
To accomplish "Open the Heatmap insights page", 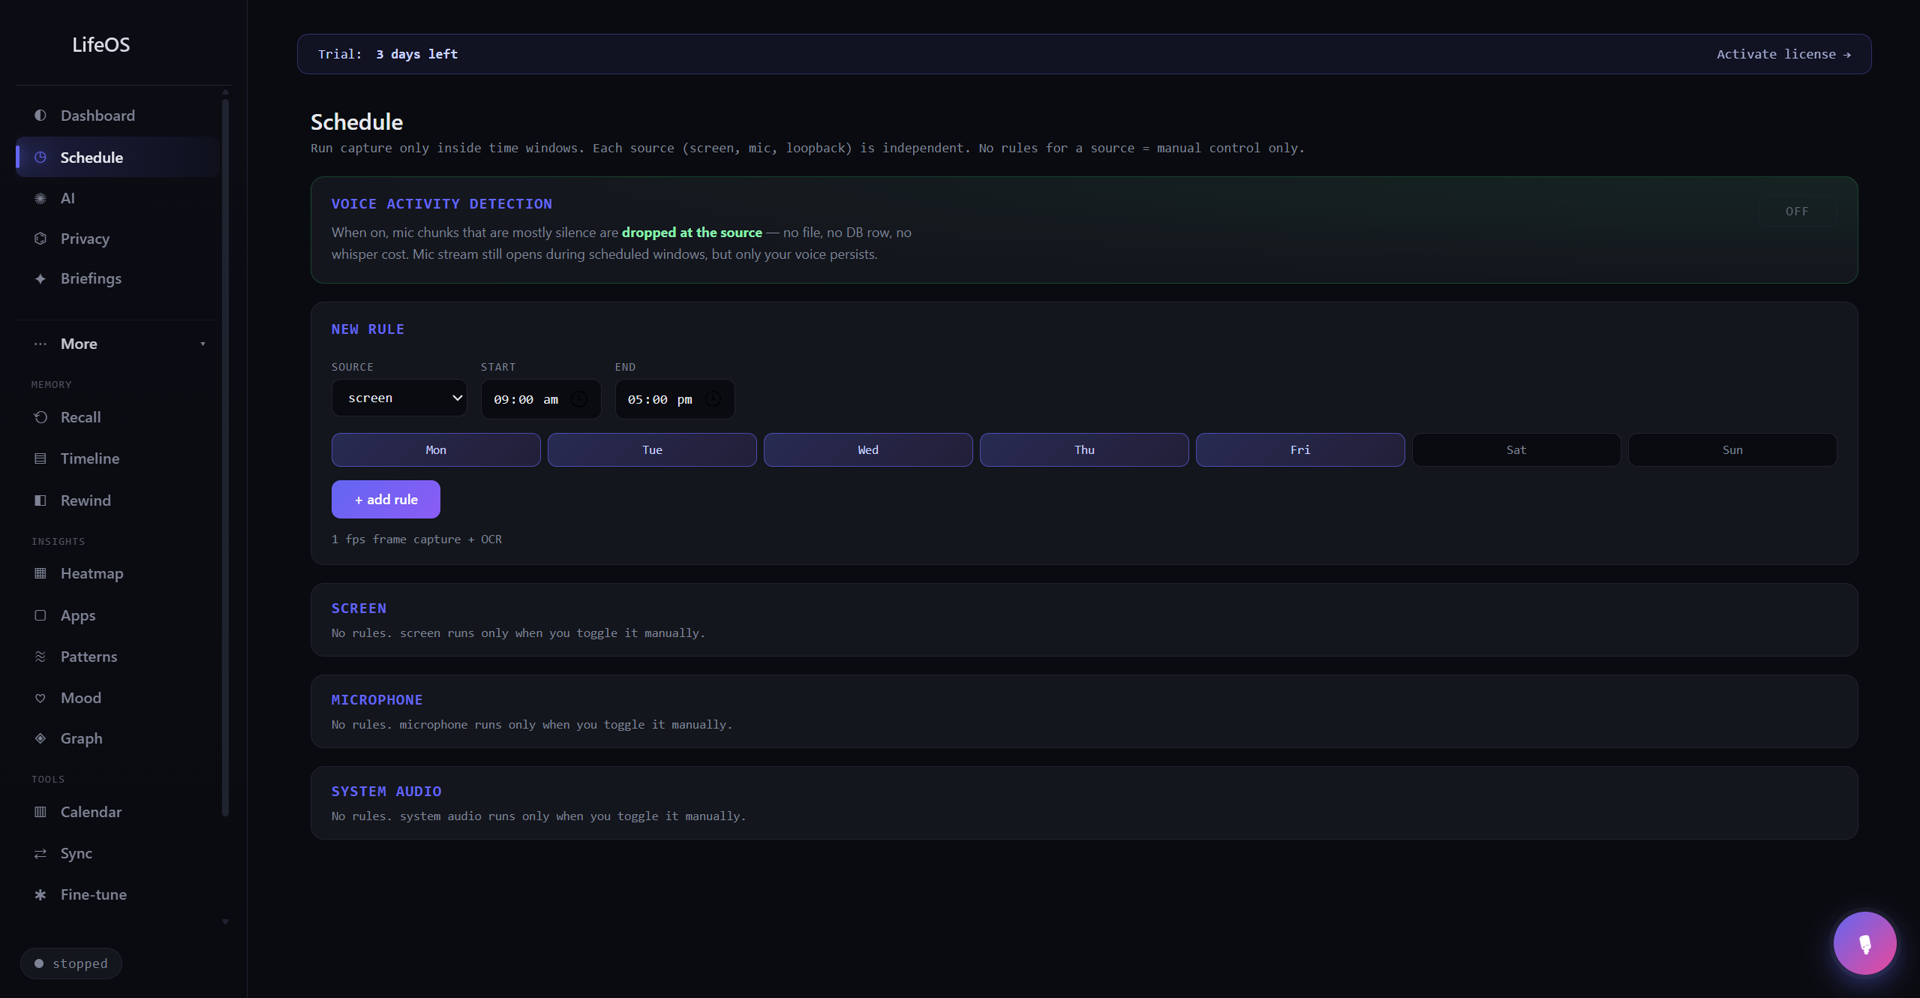I will 117,573.
